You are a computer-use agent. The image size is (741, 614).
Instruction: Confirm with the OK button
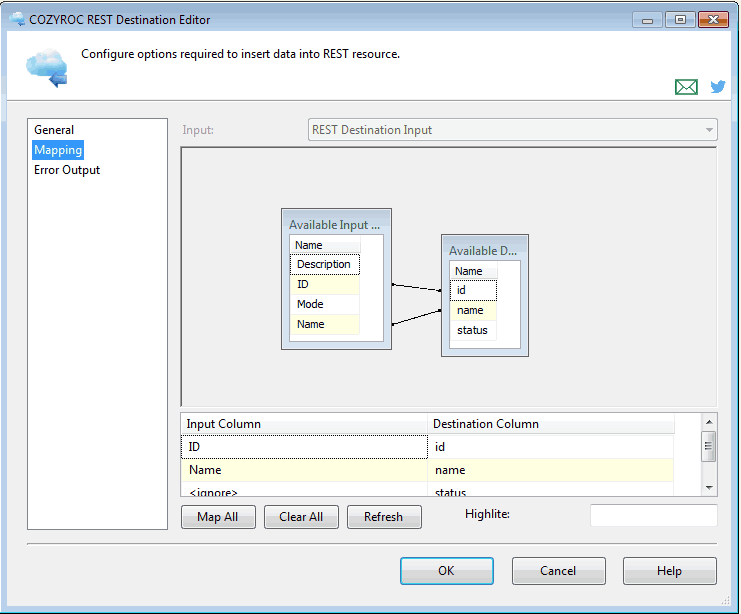pyautogui.click(x=447, y=571)
